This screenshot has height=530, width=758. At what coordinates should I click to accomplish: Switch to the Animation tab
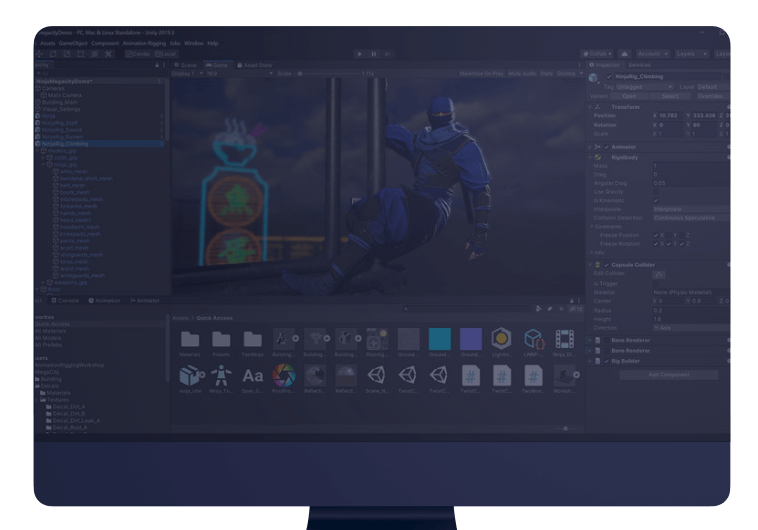coord(104,300)
